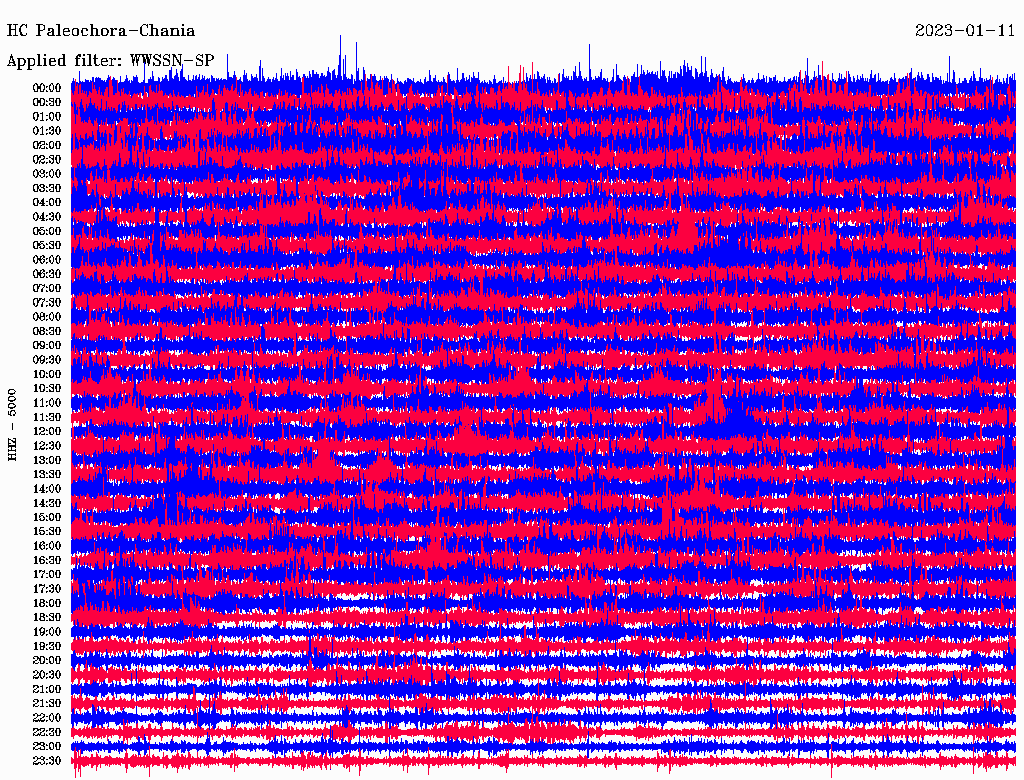Select the 21:00 time label
Image resolution: width=1024 pixels, height=780 pixels.
(x=47, y=690)
